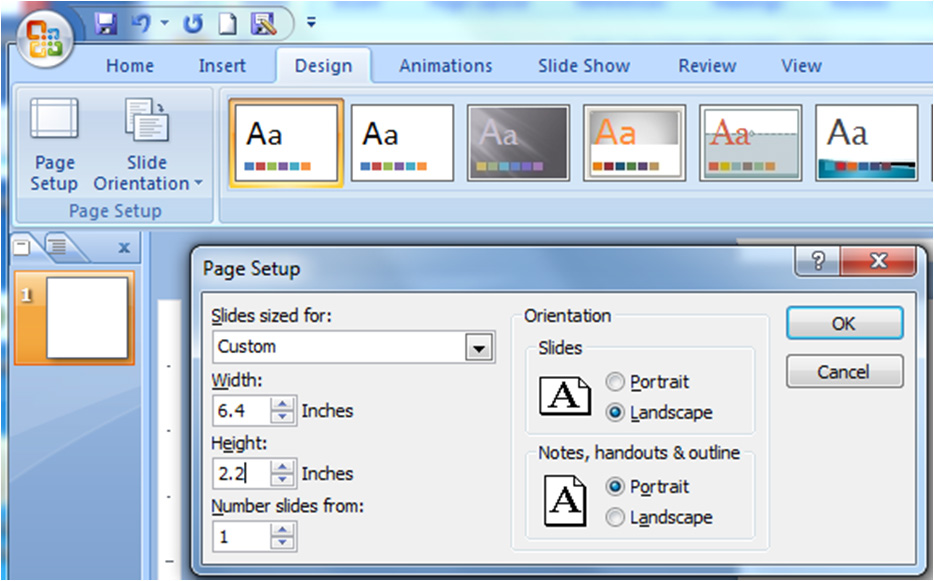Click the New blank document icon
Image resolution: width=934 pixels, height=581 pixels.
[228, 23]
